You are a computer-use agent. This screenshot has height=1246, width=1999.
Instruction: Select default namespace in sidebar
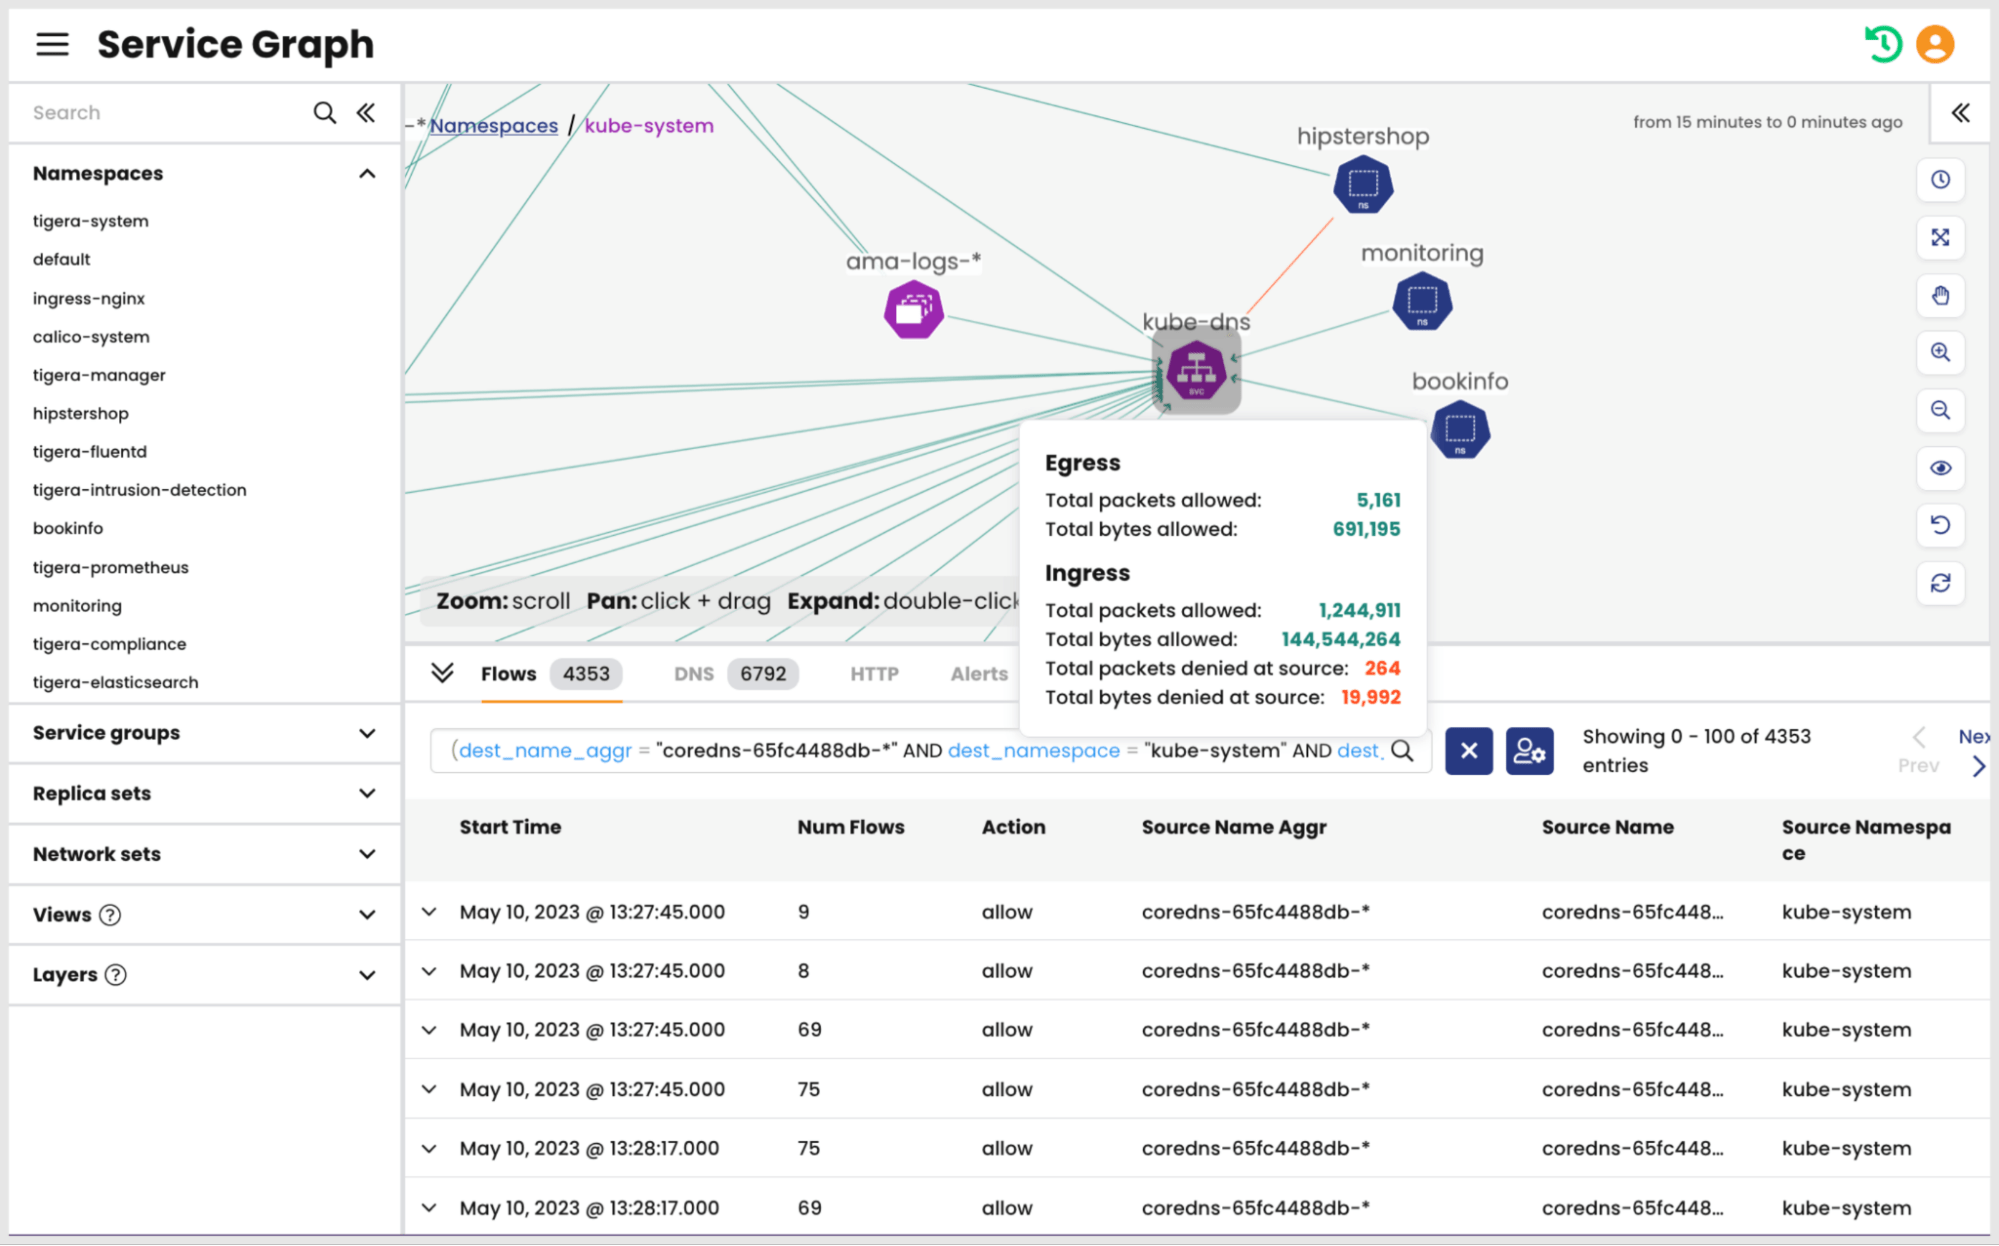pyautogui.click(x=61, y=260)
